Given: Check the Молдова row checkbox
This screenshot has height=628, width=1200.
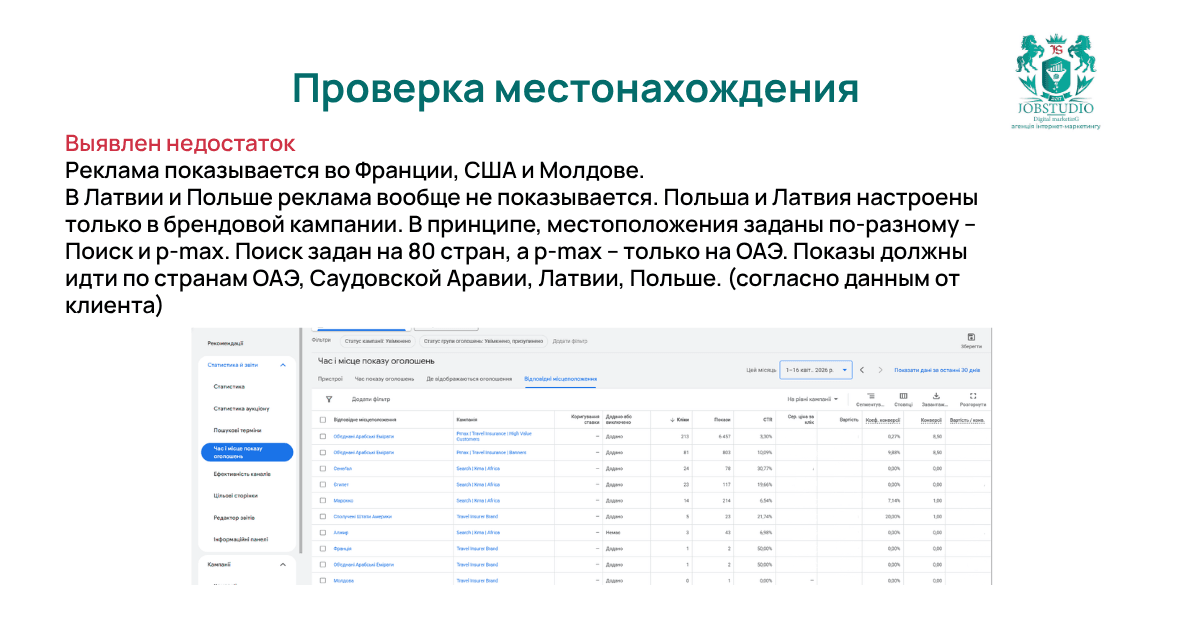Looking at the screenshot, I should 323,580.
